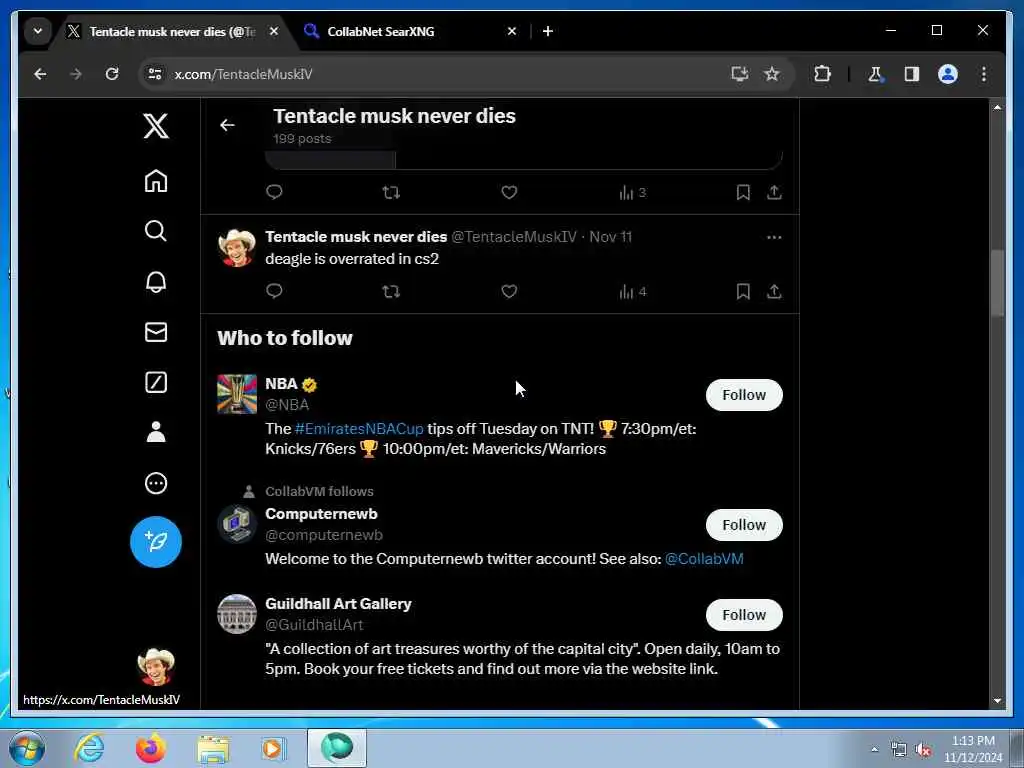This screenshot has height=768, width=1024.
Task: Click the site information icon in address bar
Action: 155,74
